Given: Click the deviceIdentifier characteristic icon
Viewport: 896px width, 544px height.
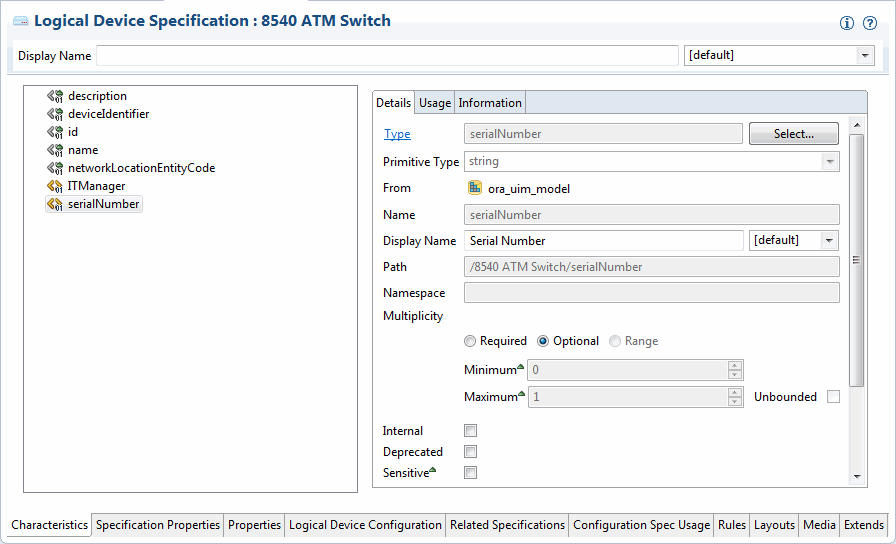Looking at the screenshot, I should tap(55, 114).
